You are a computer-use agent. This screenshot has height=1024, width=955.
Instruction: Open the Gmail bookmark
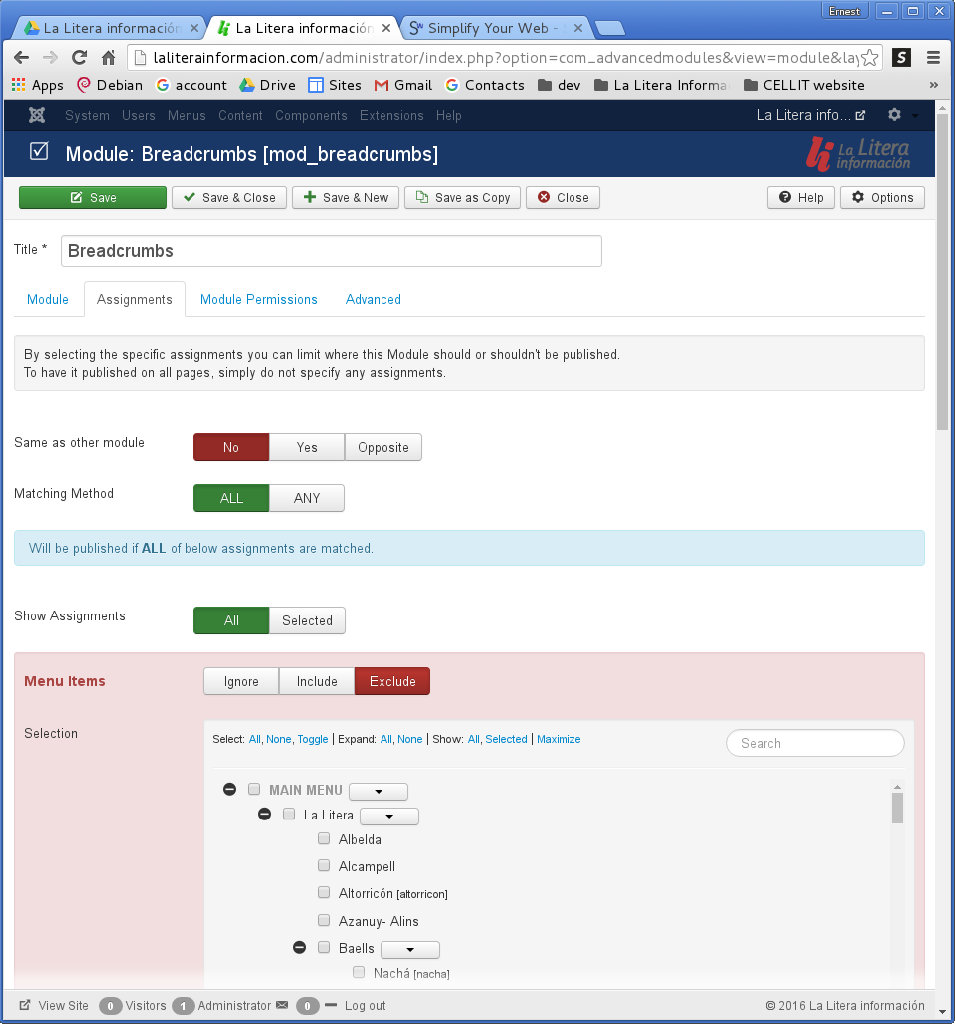point(403,85)
